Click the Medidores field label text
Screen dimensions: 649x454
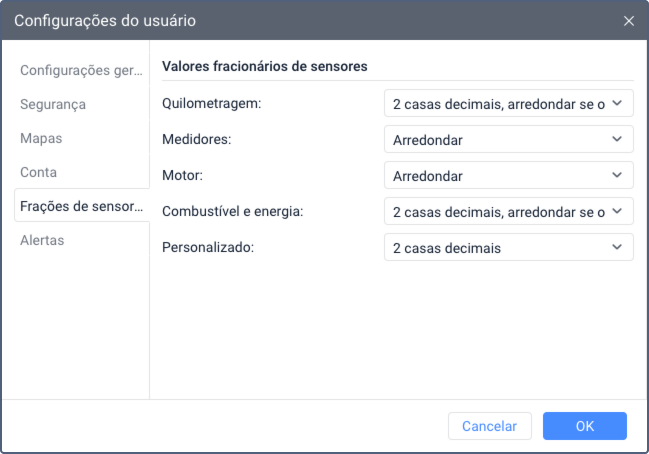tap(196, 139)
